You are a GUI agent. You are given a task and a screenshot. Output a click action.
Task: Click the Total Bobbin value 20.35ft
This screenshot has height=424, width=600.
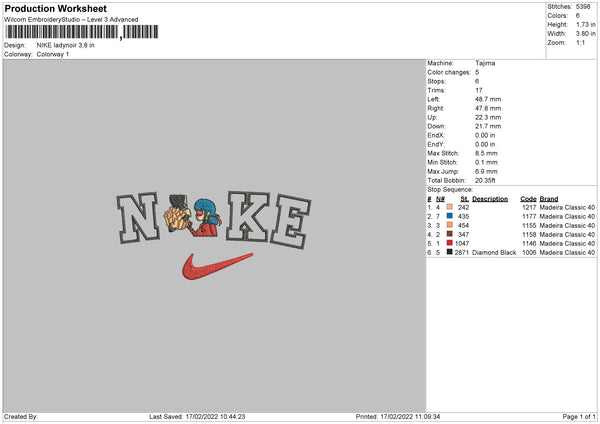(x=485, y=180)
